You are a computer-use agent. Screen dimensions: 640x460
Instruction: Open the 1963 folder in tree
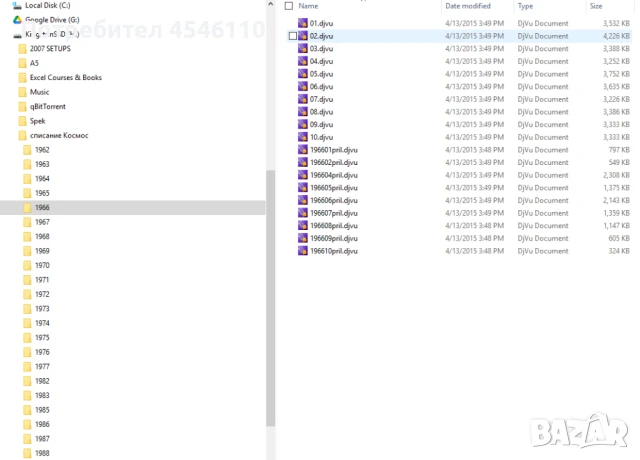pyautogui.click(x=42, y=164)
